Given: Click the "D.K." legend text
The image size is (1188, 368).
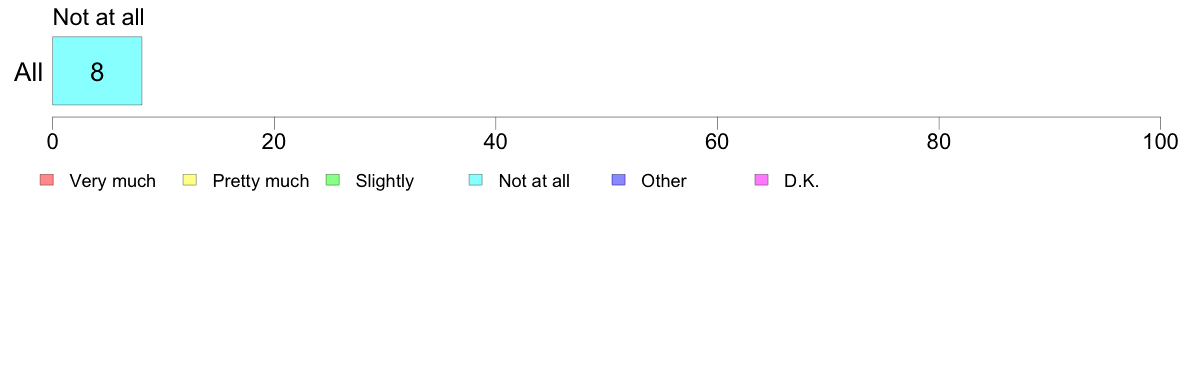Looking at the screenshot, I should (x=802, y=181).
